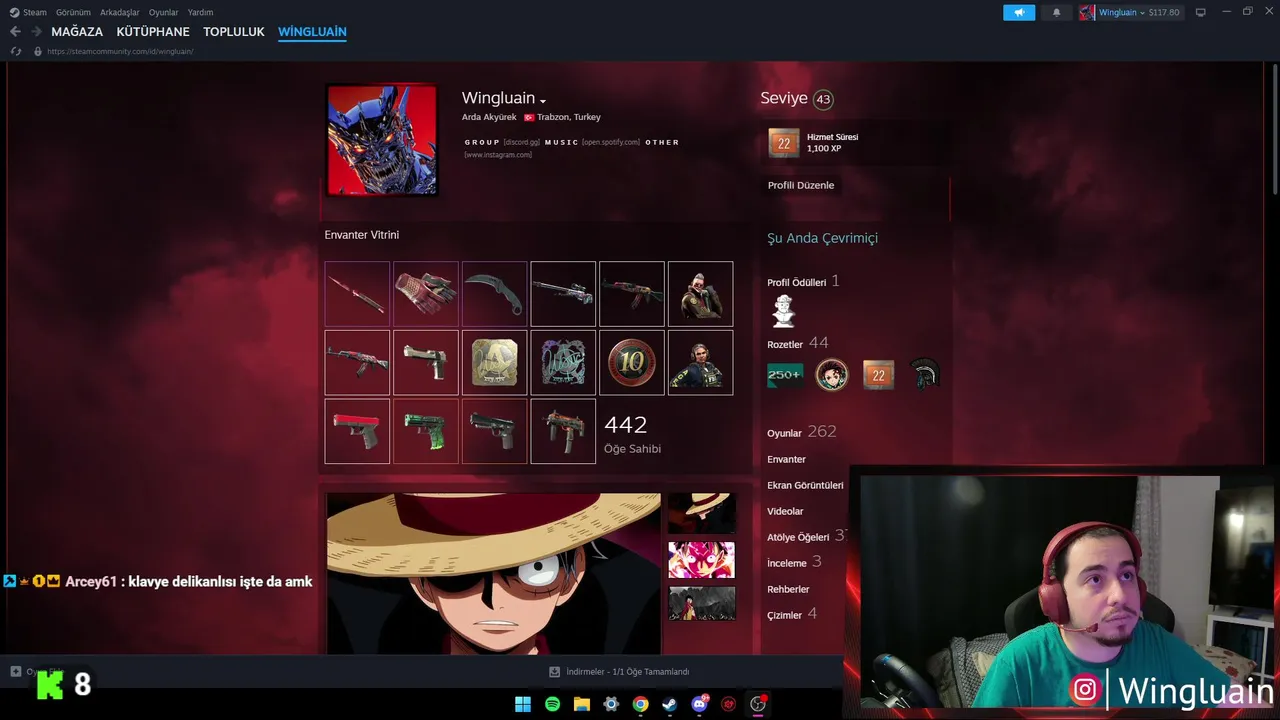This screenshot has width=1280, height=720.
Task: Select the MP7 submachine gun showcase item
Action: pyautogui.click(x=563, y=431)
